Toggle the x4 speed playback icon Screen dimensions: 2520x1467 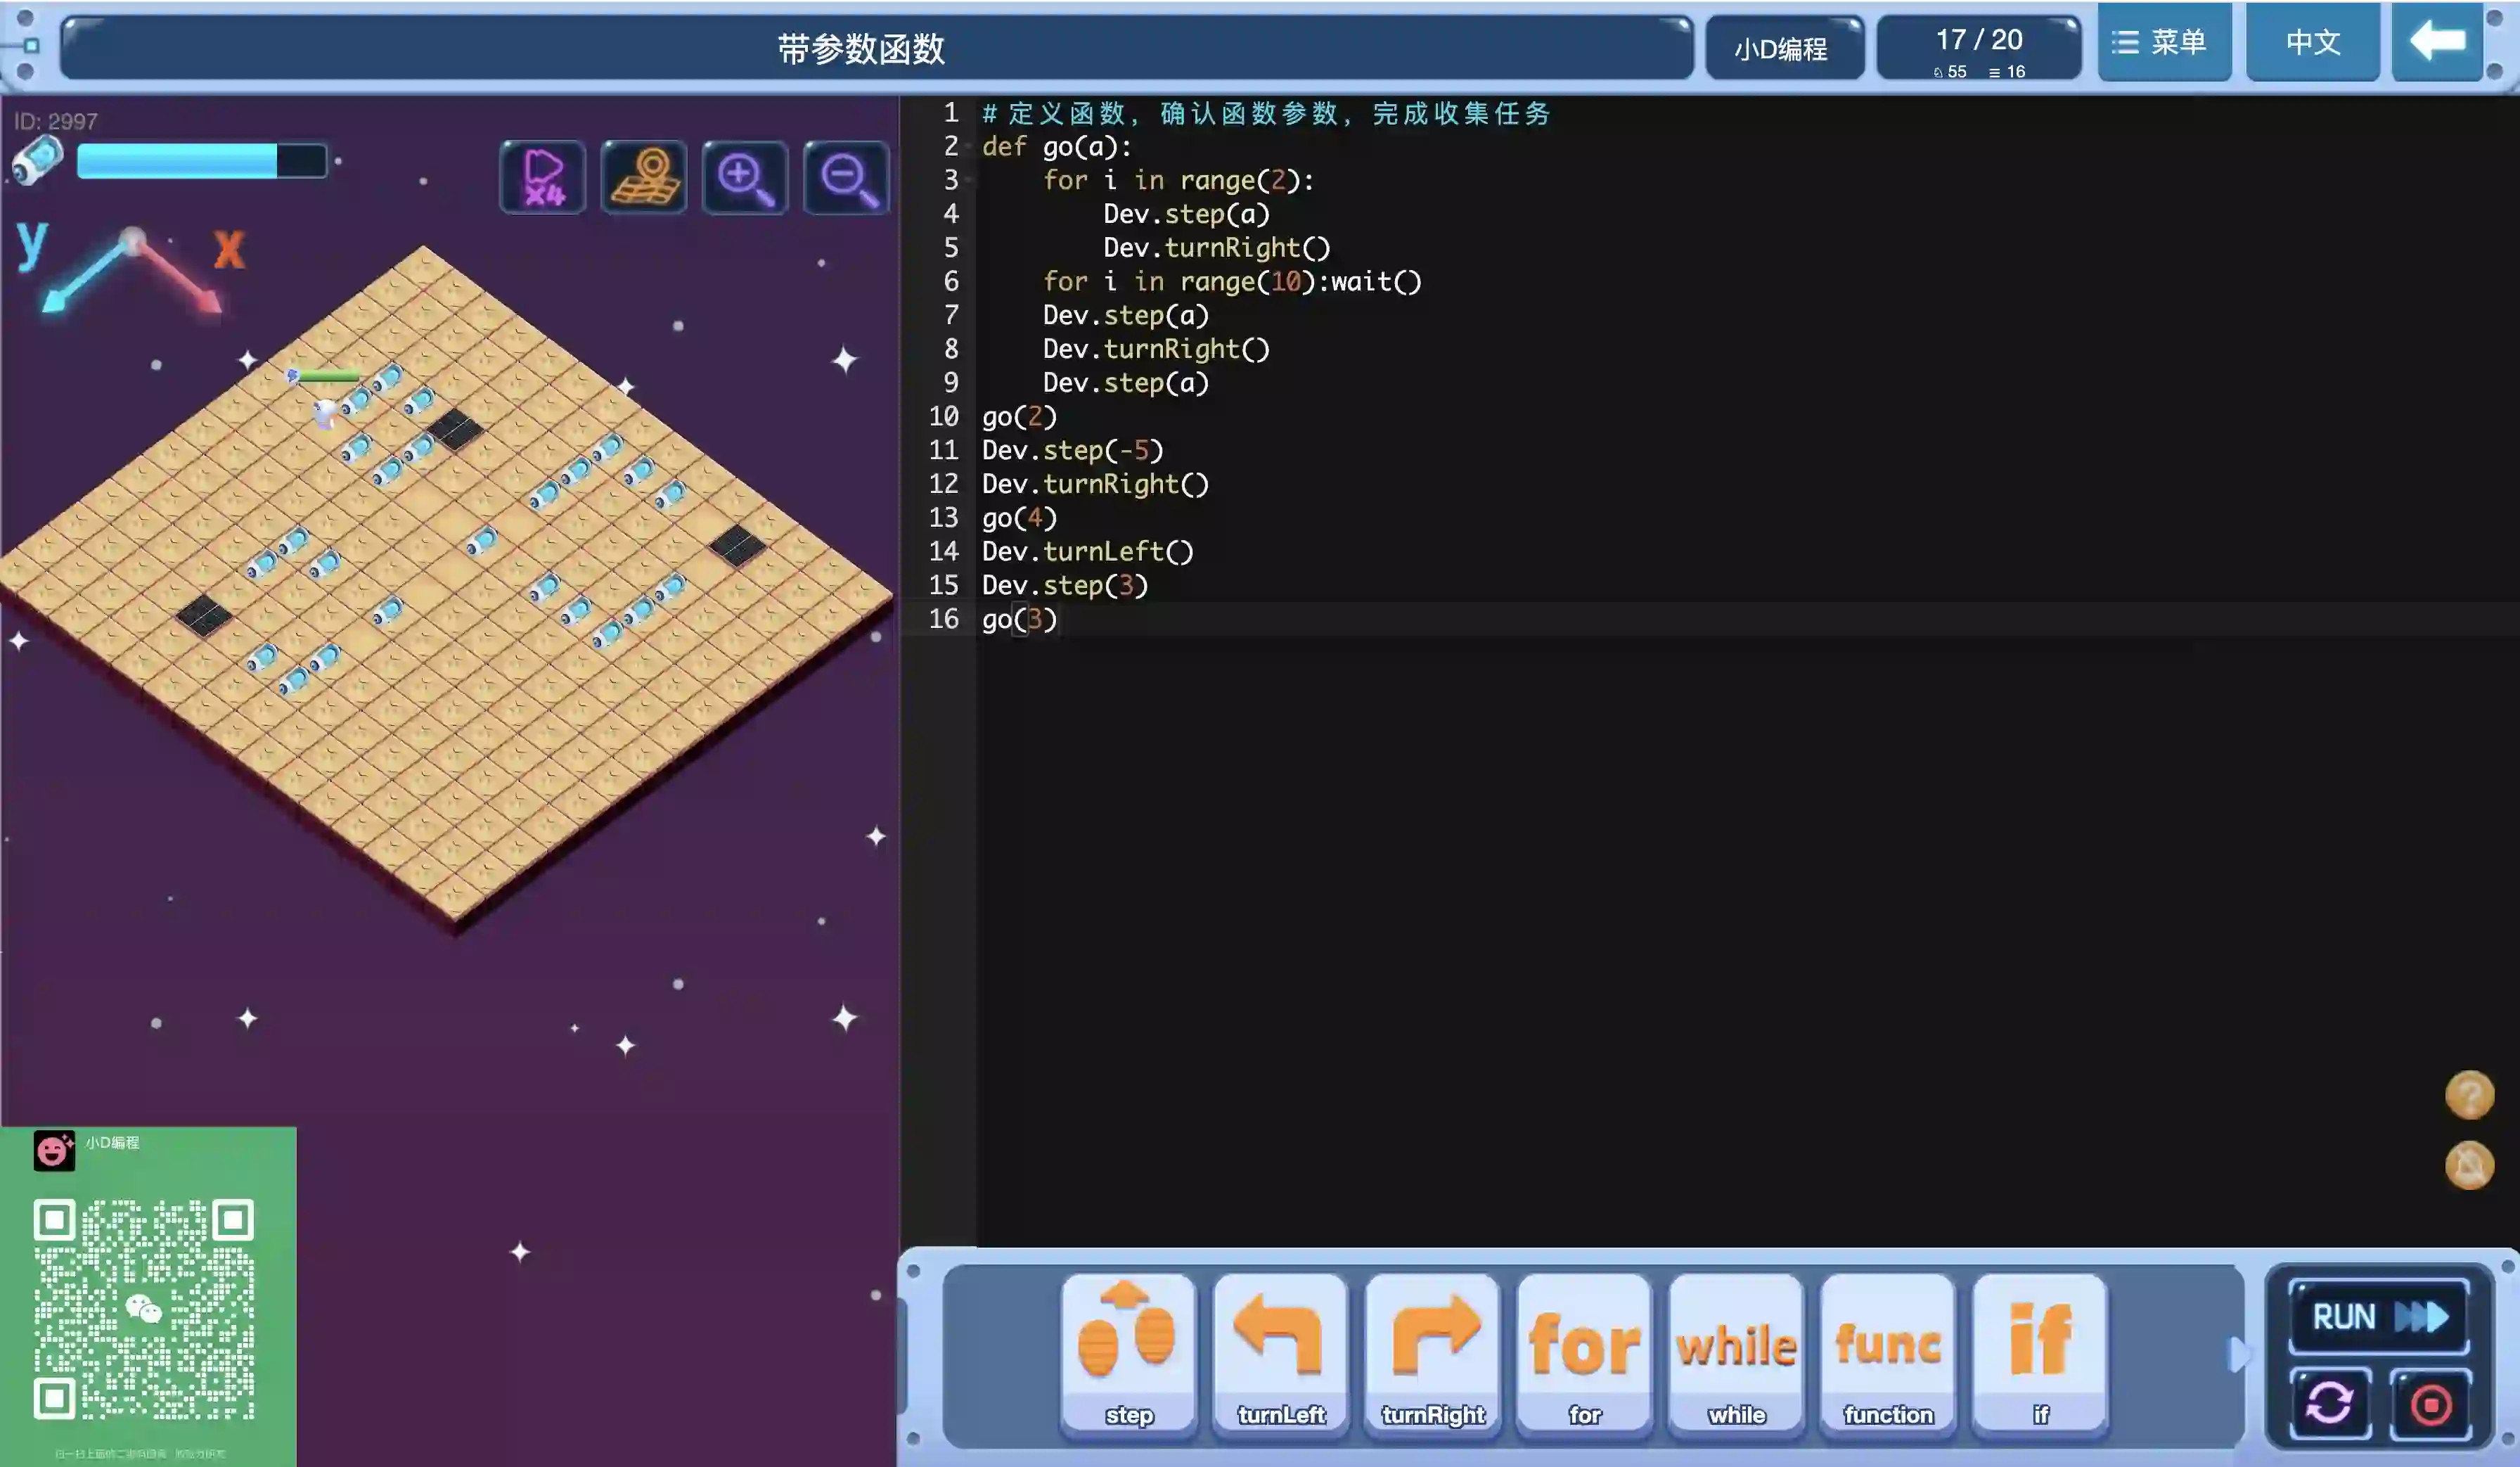(x=543, y=177)
